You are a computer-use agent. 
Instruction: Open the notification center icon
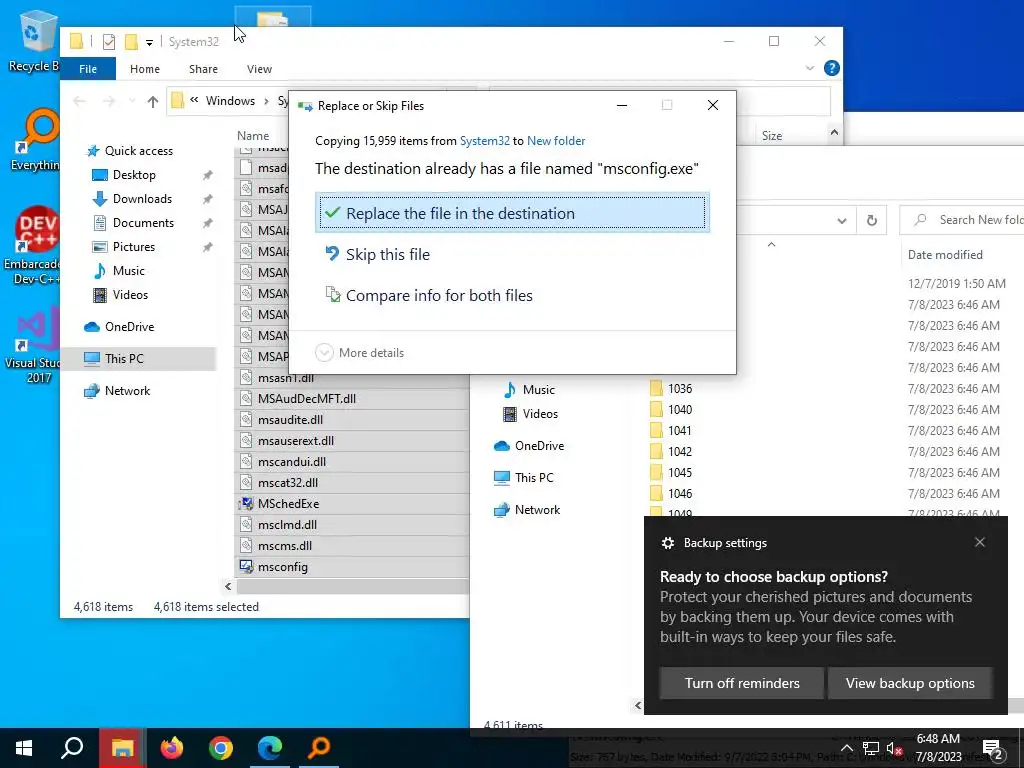pyautogui.click(x=993, y=749)
